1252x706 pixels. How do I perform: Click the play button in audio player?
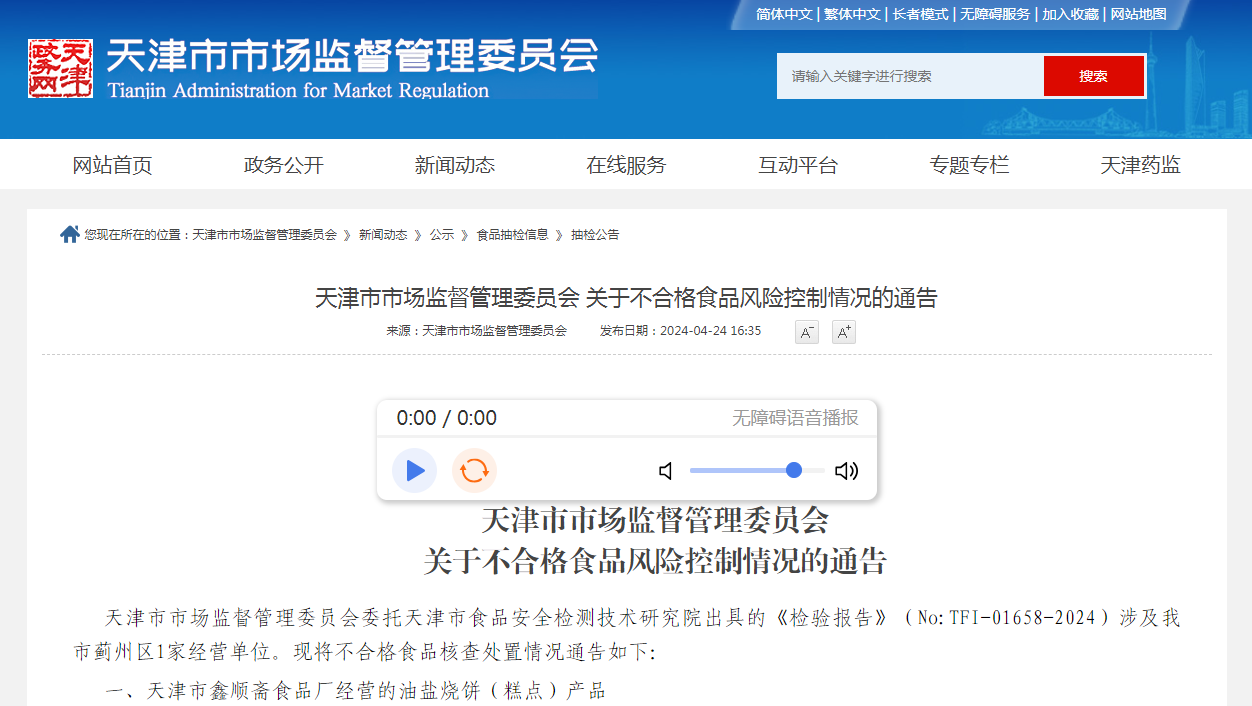pos(414,471)
